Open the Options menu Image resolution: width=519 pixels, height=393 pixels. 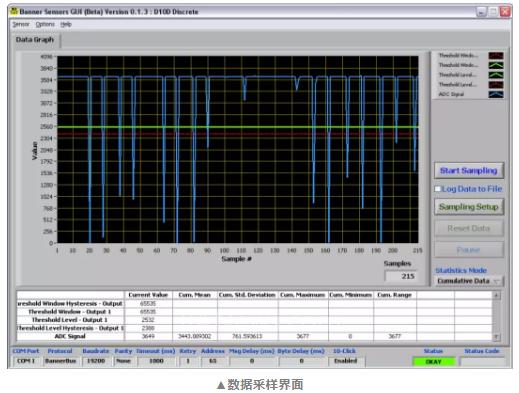(x=45, y=24)
